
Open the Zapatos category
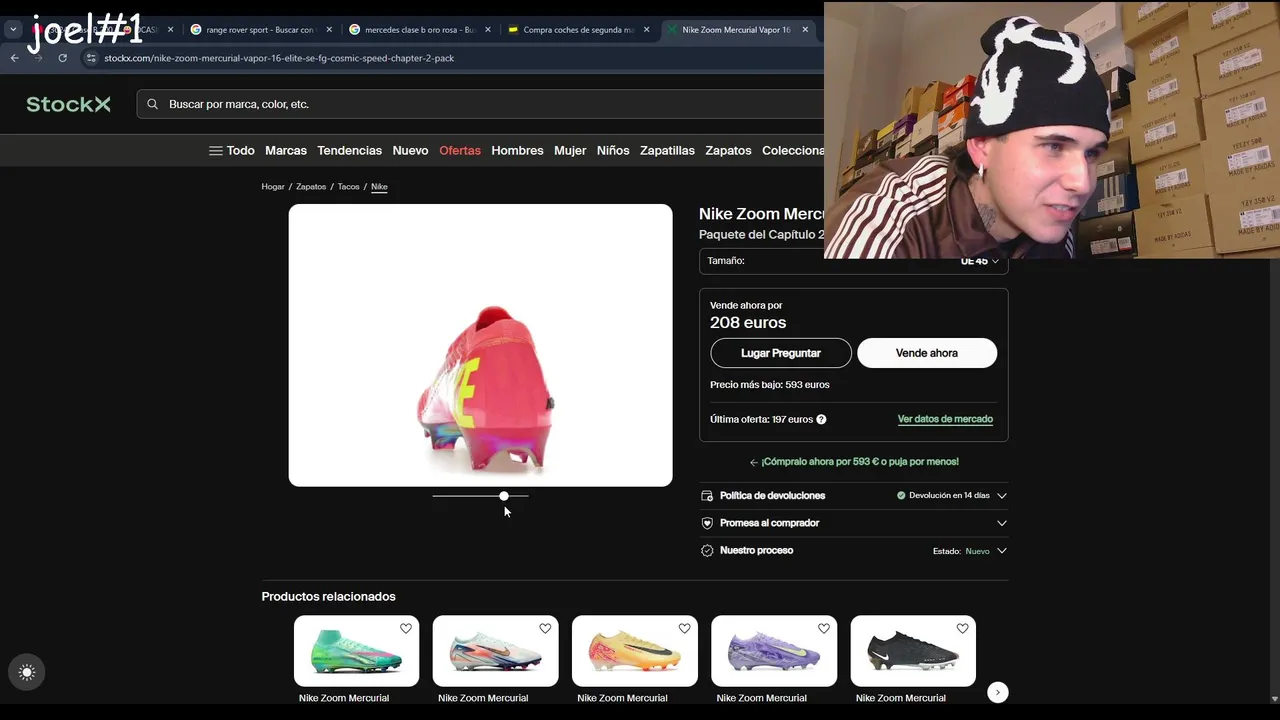(x=728, y=150)
